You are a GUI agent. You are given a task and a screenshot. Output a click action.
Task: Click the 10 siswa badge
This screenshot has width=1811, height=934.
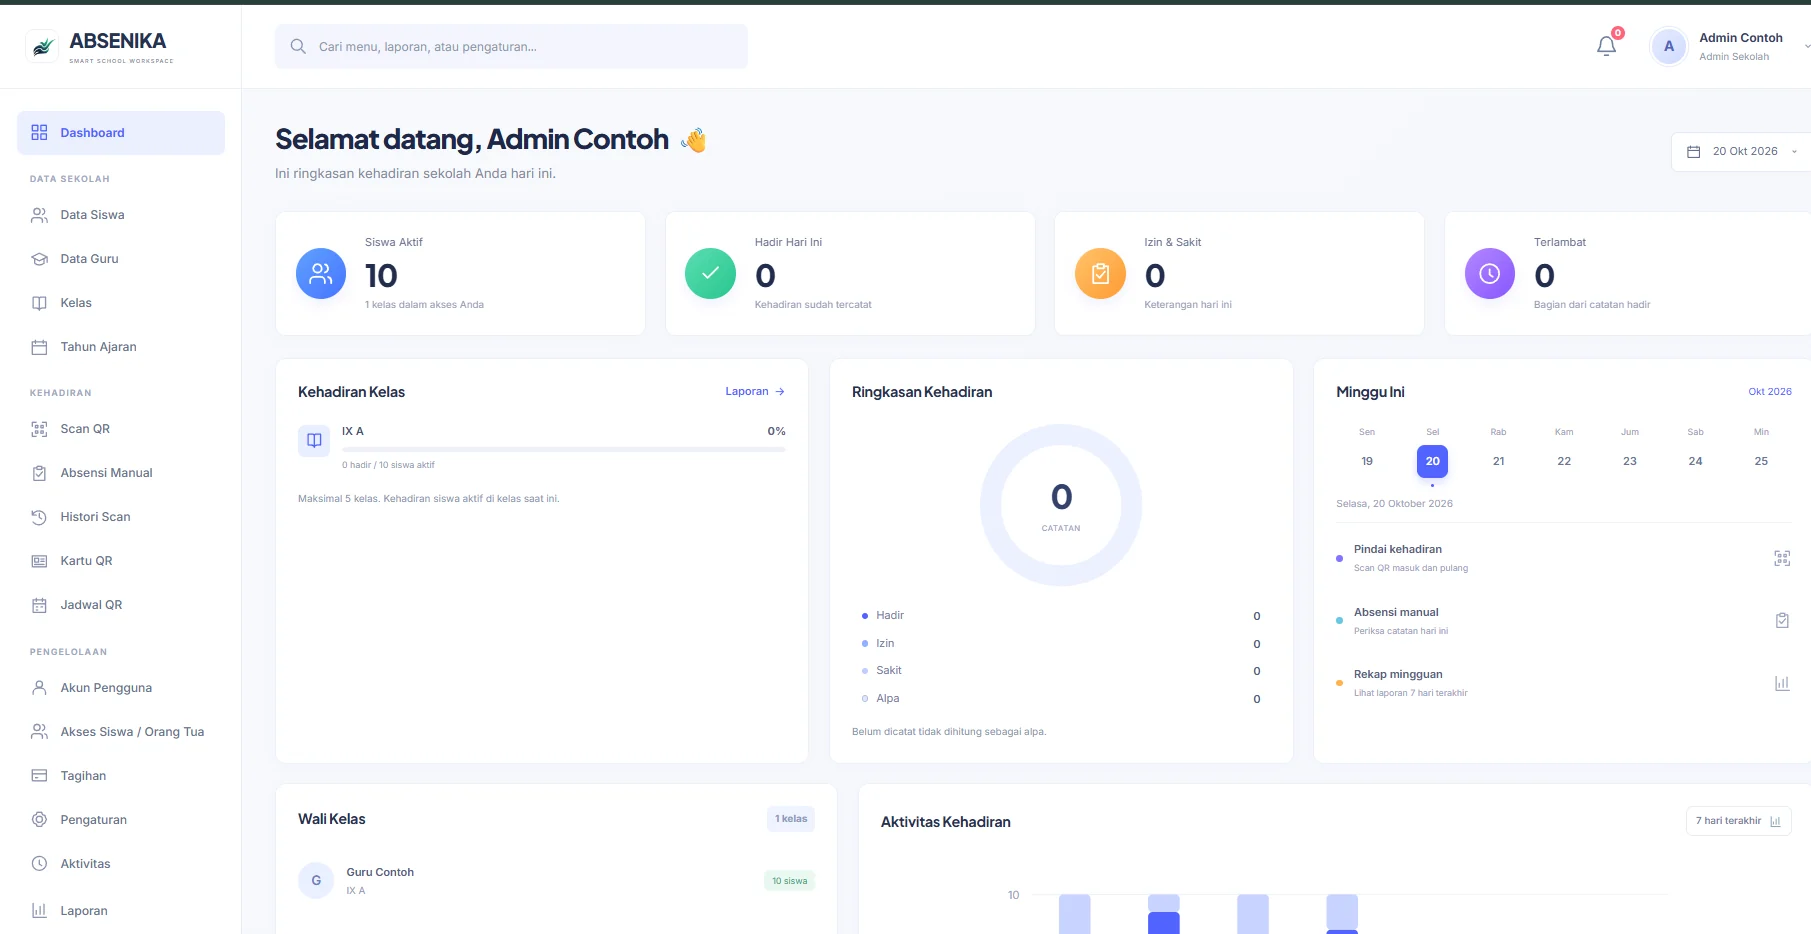(x=790, y=881)
